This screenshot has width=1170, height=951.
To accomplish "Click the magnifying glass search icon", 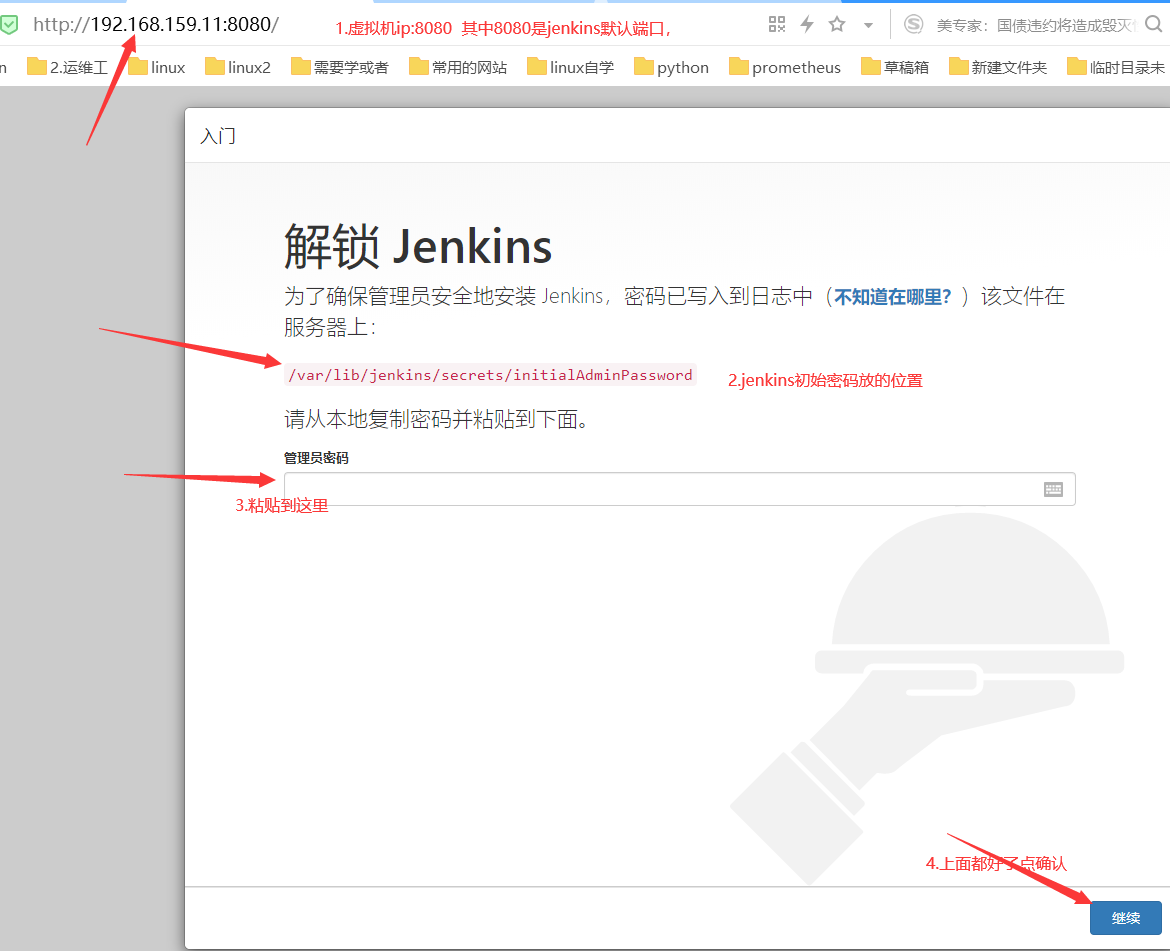I will tap(1153, 25).
